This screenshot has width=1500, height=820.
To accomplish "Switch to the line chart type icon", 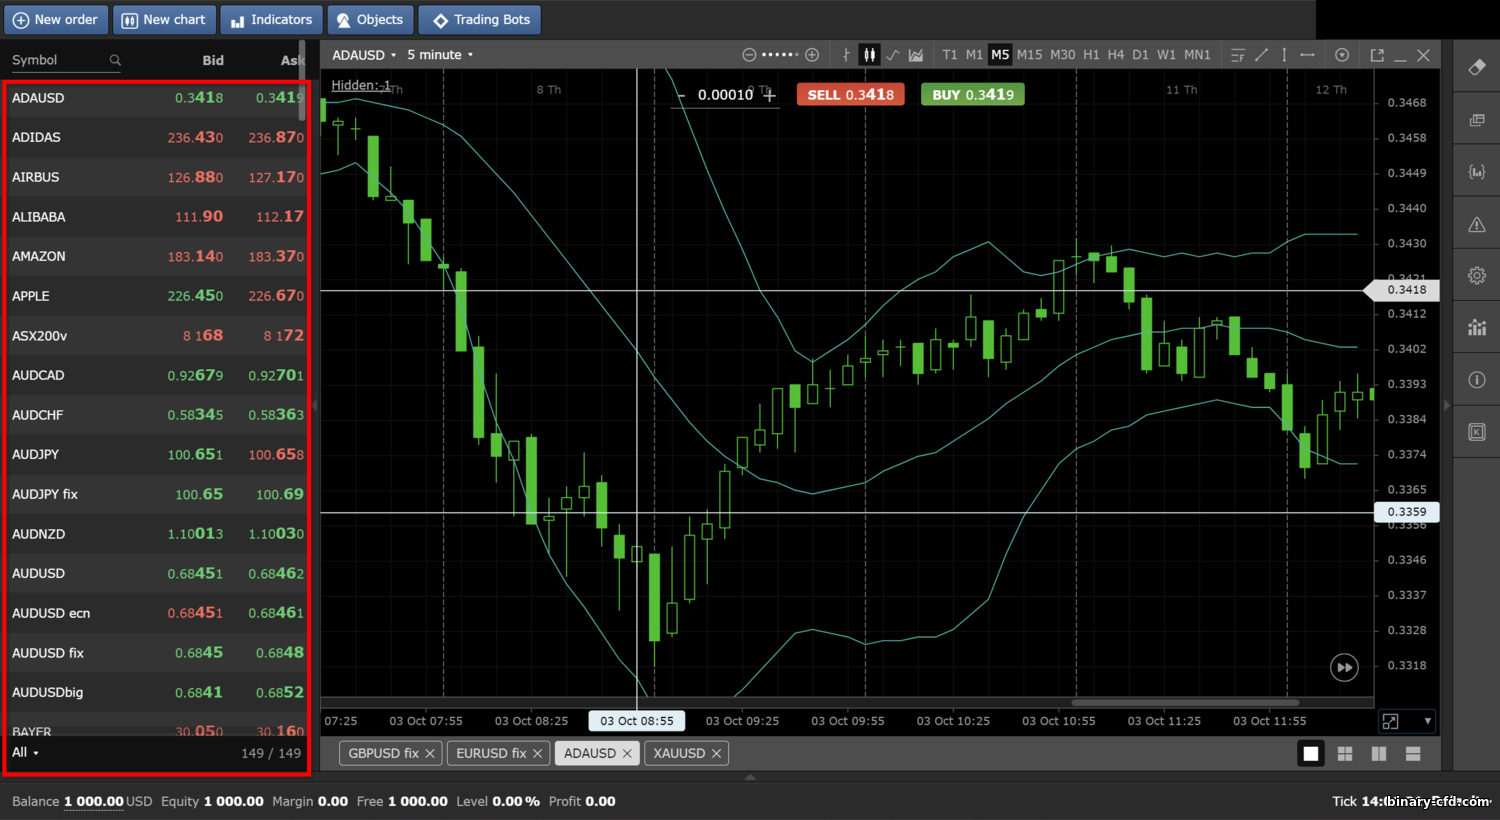I will coord(893,55).
